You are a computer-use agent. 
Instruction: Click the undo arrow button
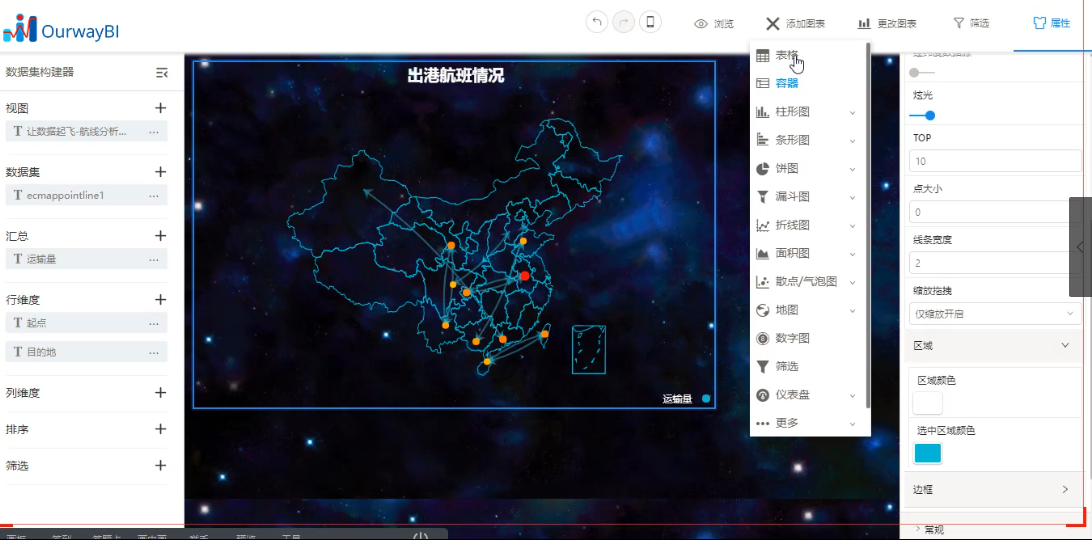(597, 22)
